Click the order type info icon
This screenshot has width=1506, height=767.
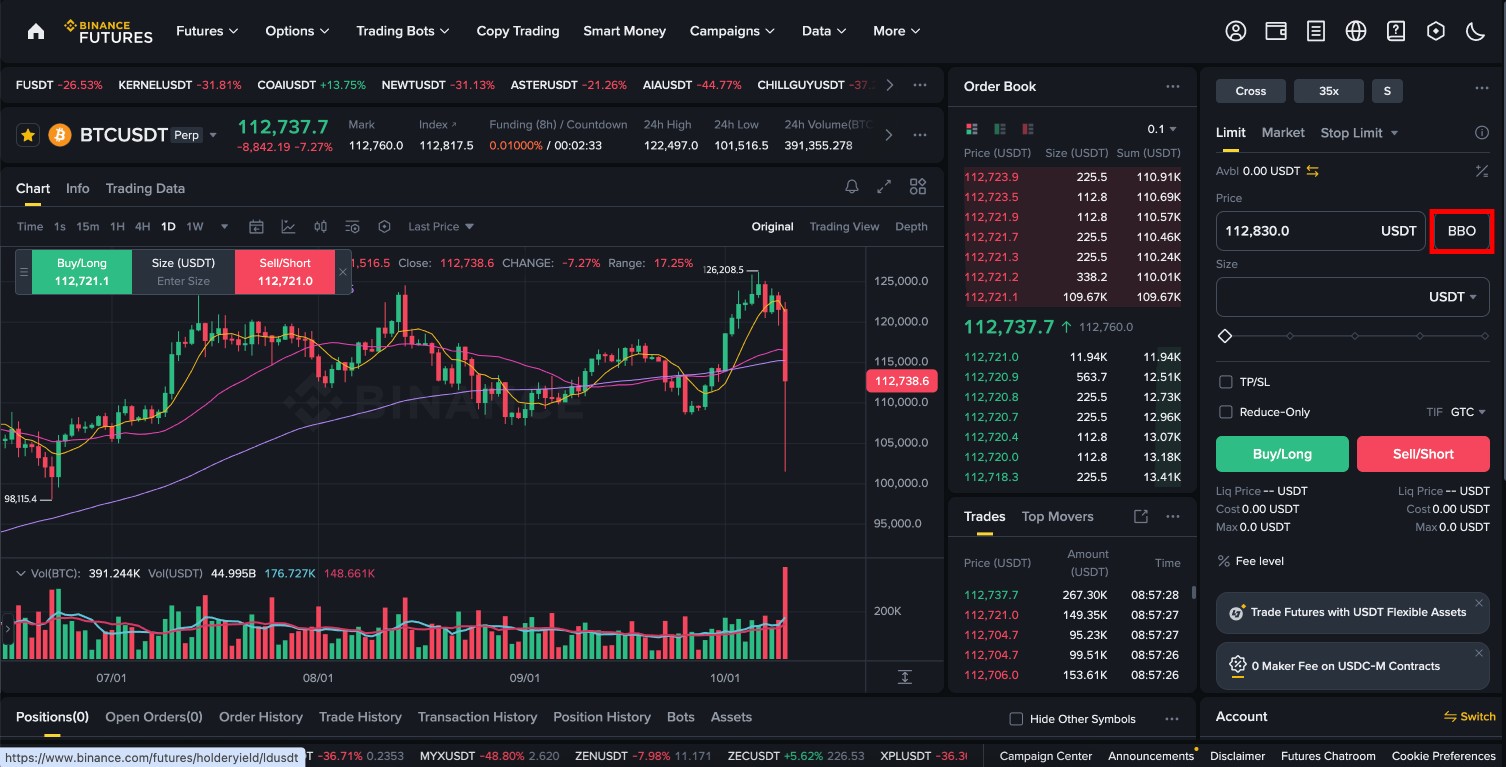[x=1482, y=133]
